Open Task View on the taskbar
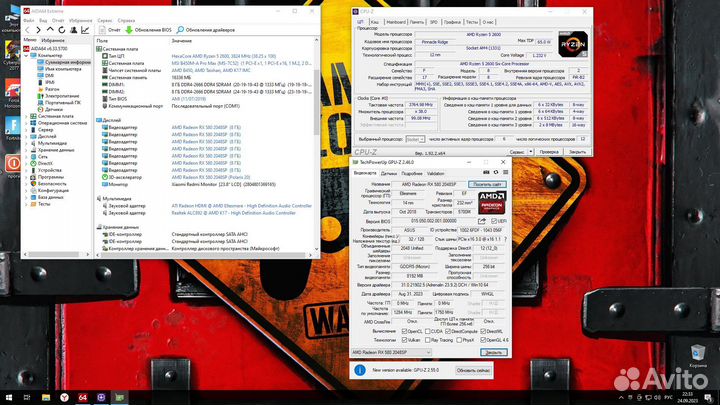 [27, 398]
